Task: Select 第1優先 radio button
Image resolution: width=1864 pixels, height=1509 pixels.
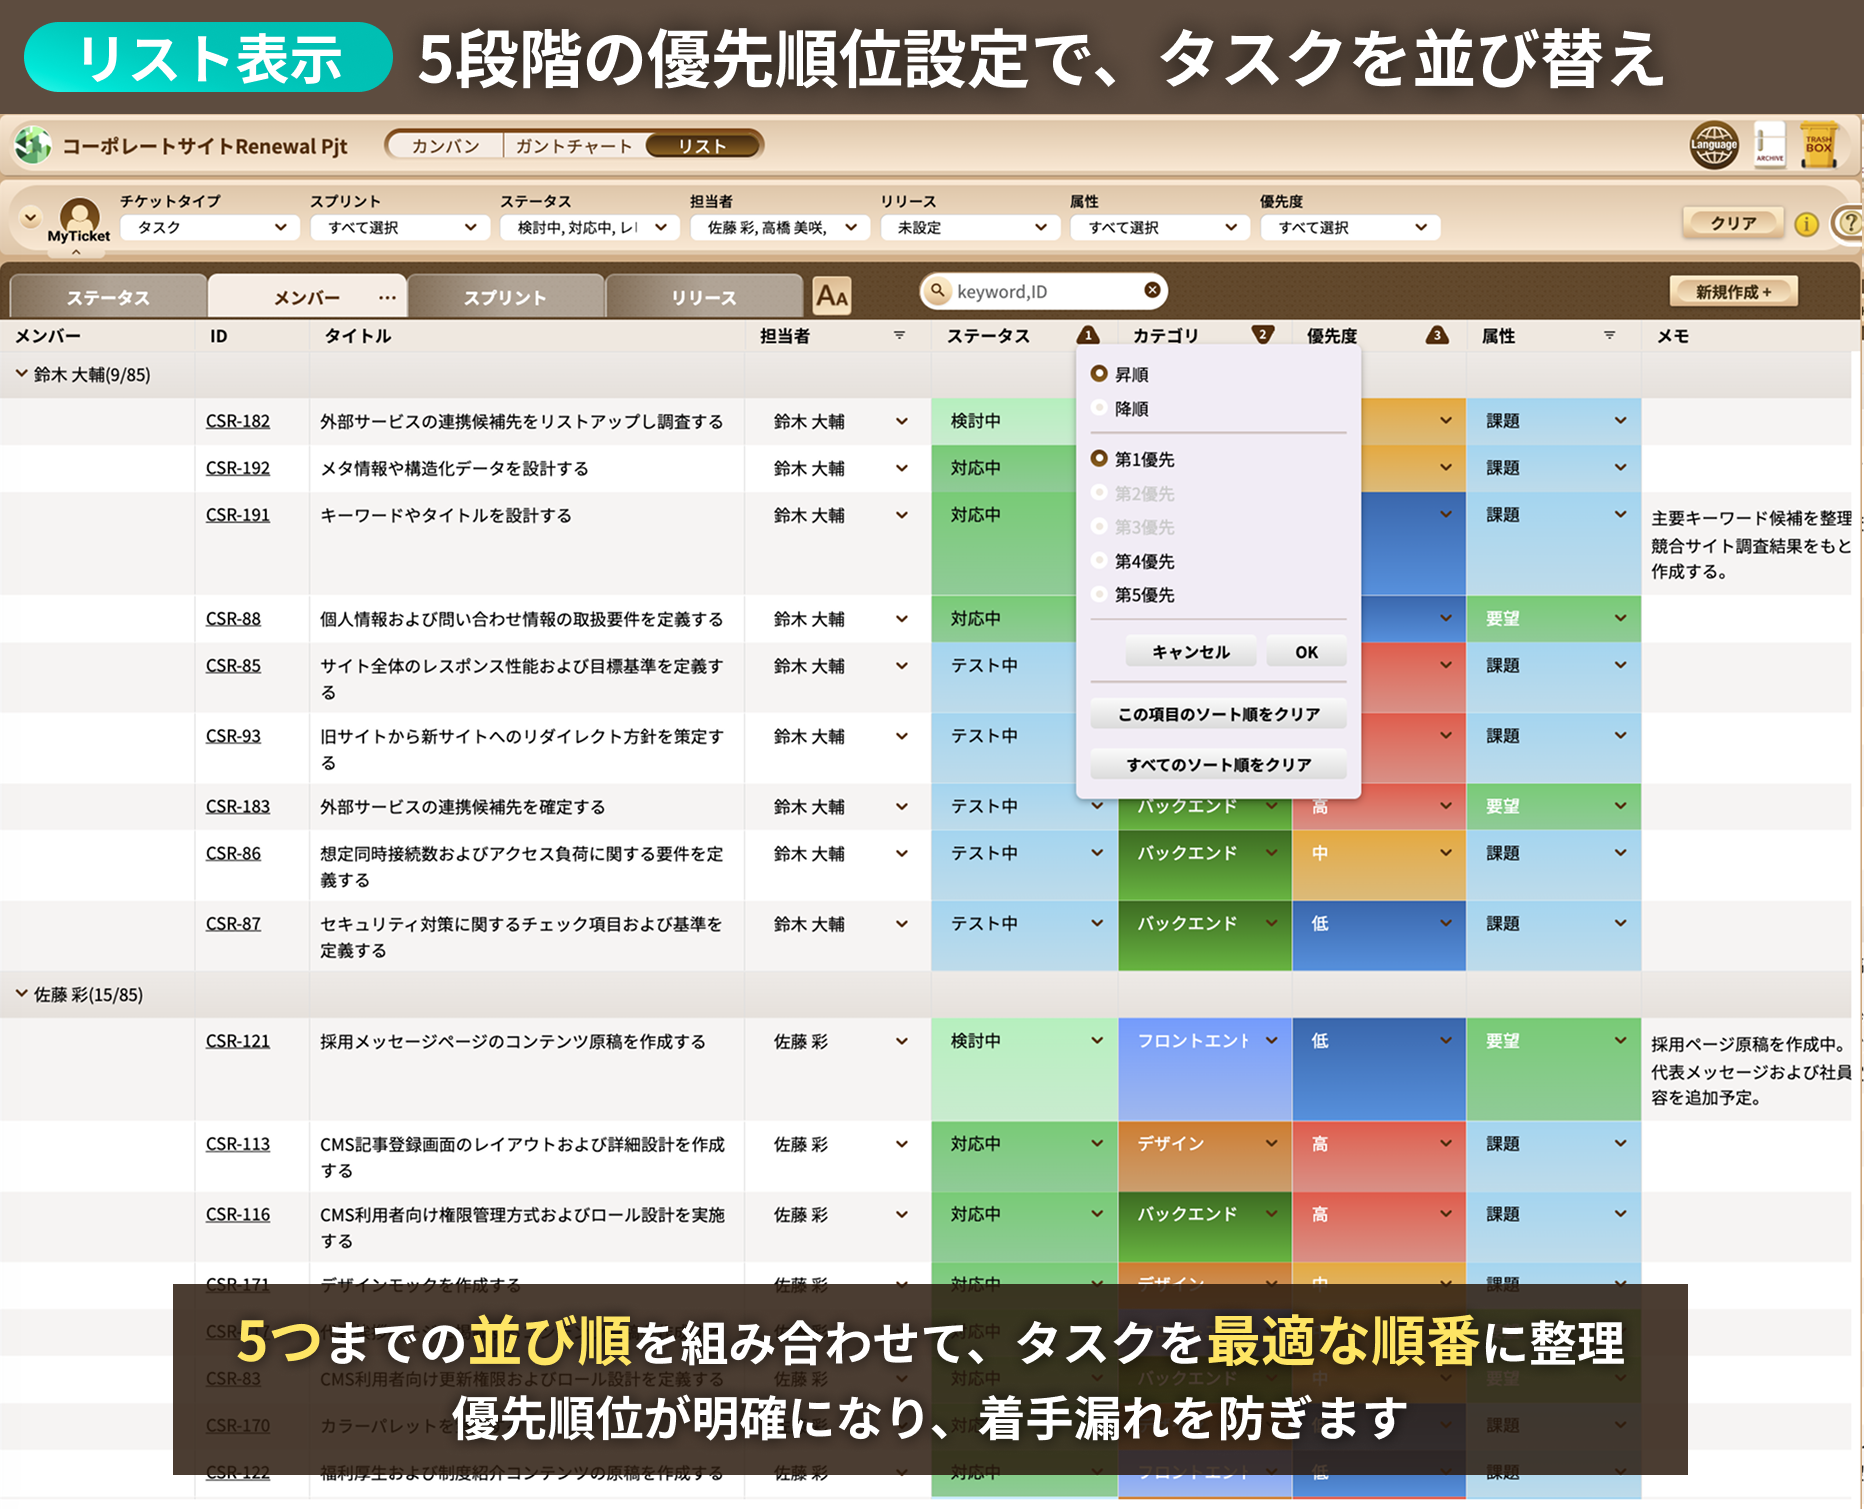Action: point(1099,459)
